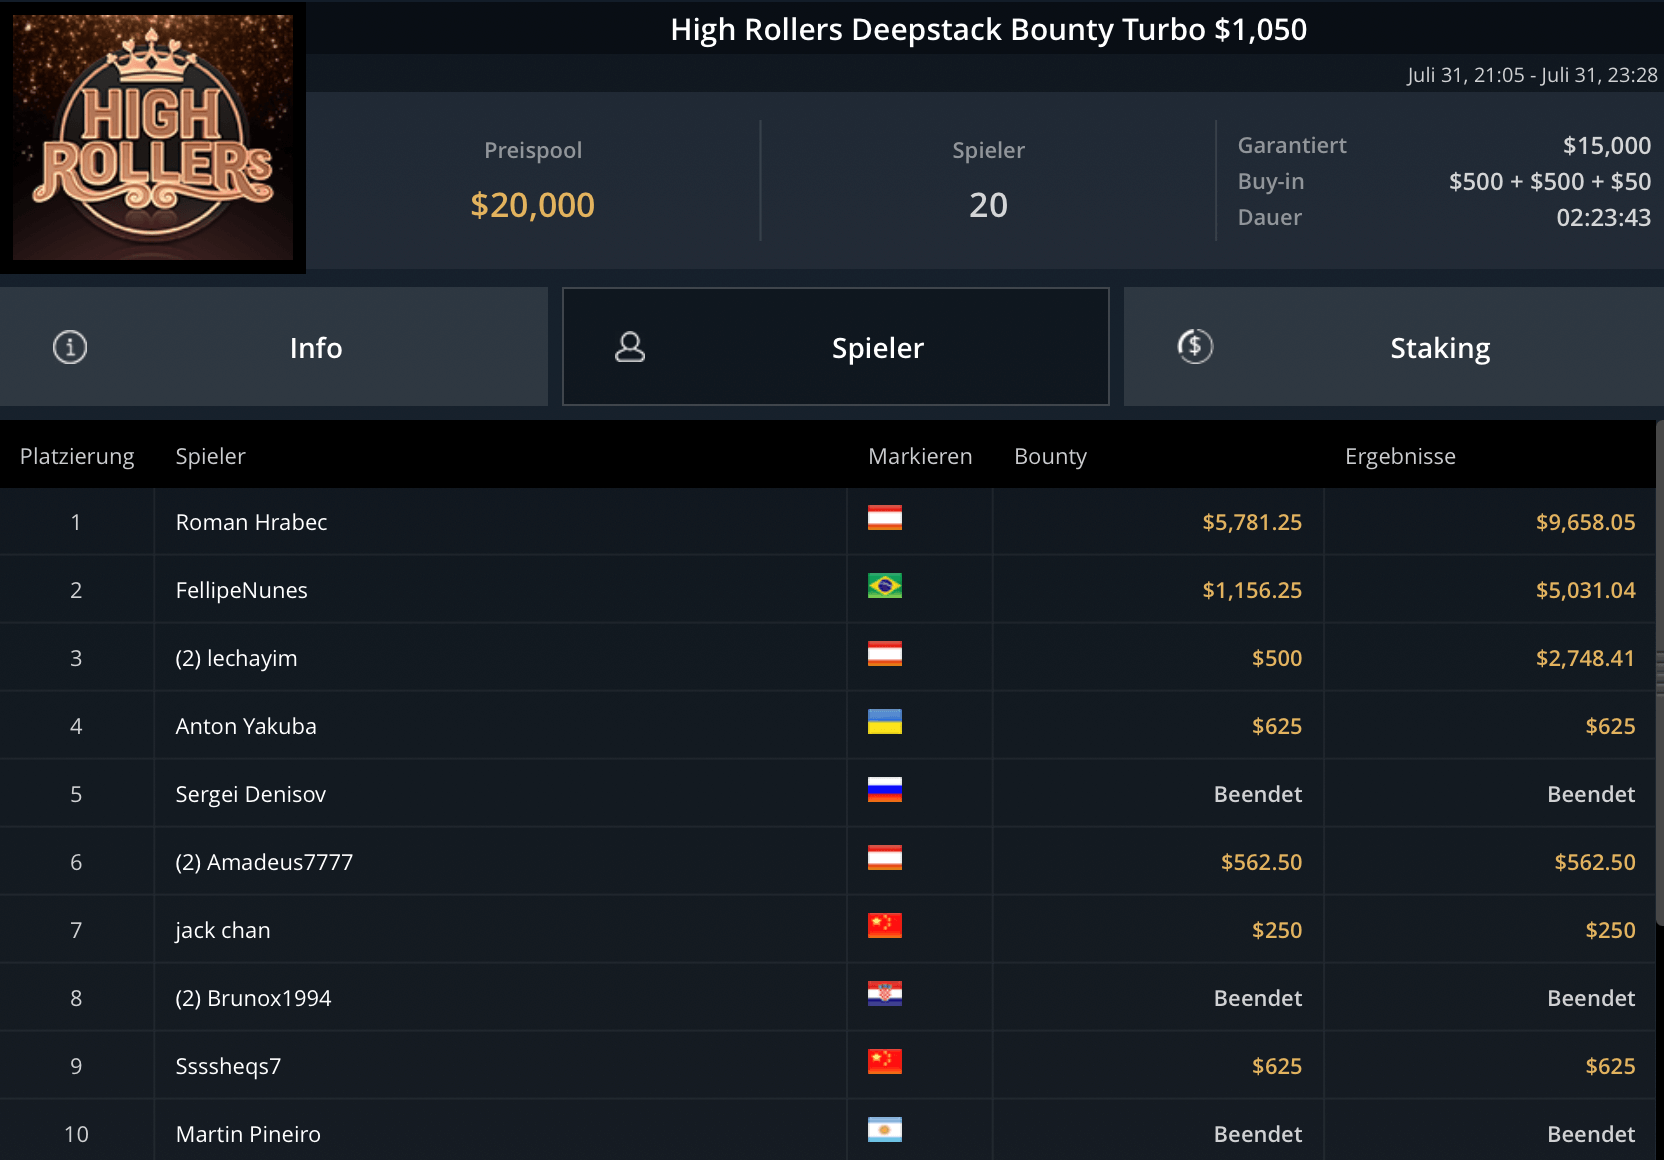Select jack chan in player list

tap(223, 930)
